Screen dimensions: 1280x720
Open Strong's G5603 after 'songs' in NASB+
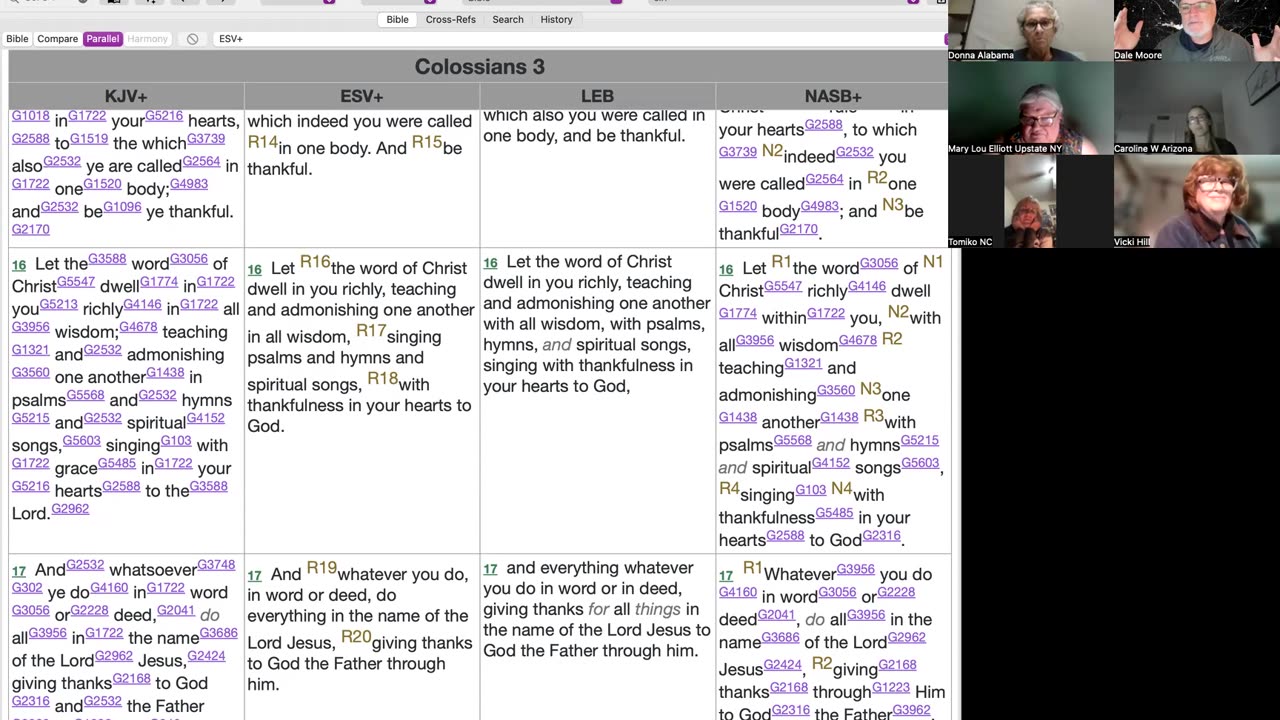pyautogui.click(x=920, y=463)
